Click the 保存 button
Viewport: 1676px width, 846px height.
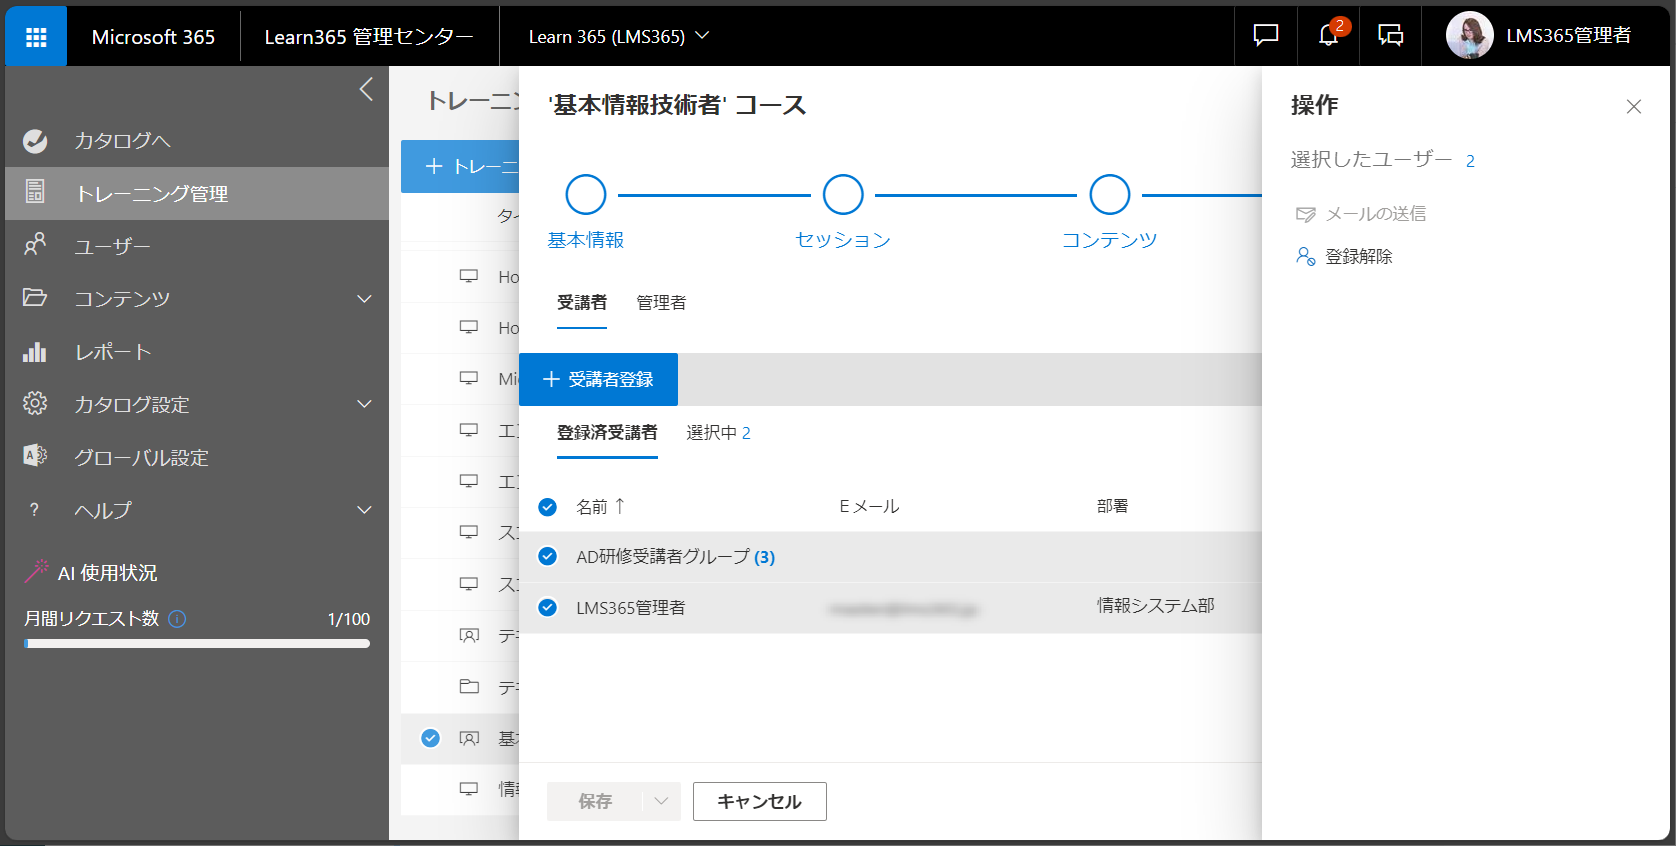595,801
